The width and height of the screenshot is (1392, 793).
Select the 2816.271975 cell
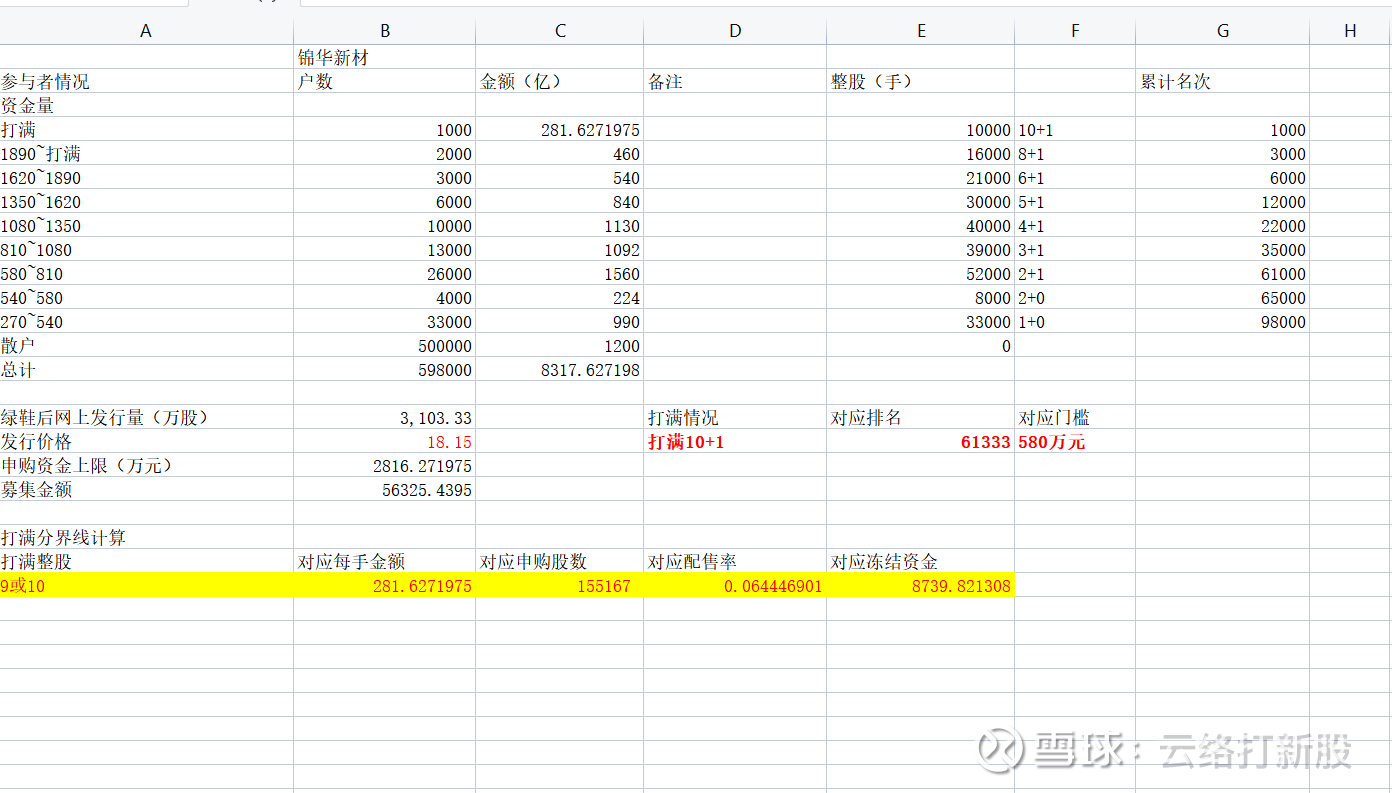click(384, 465)
